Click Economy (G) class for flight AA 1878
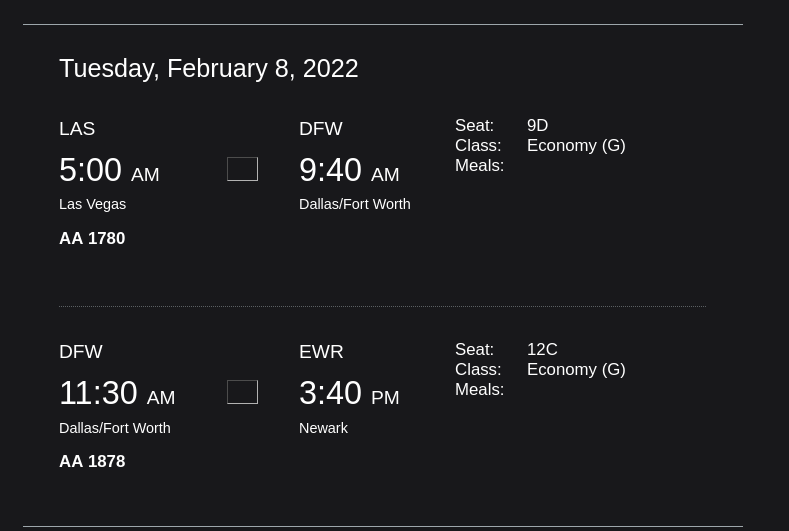789x531 pixels. [576, 369]
